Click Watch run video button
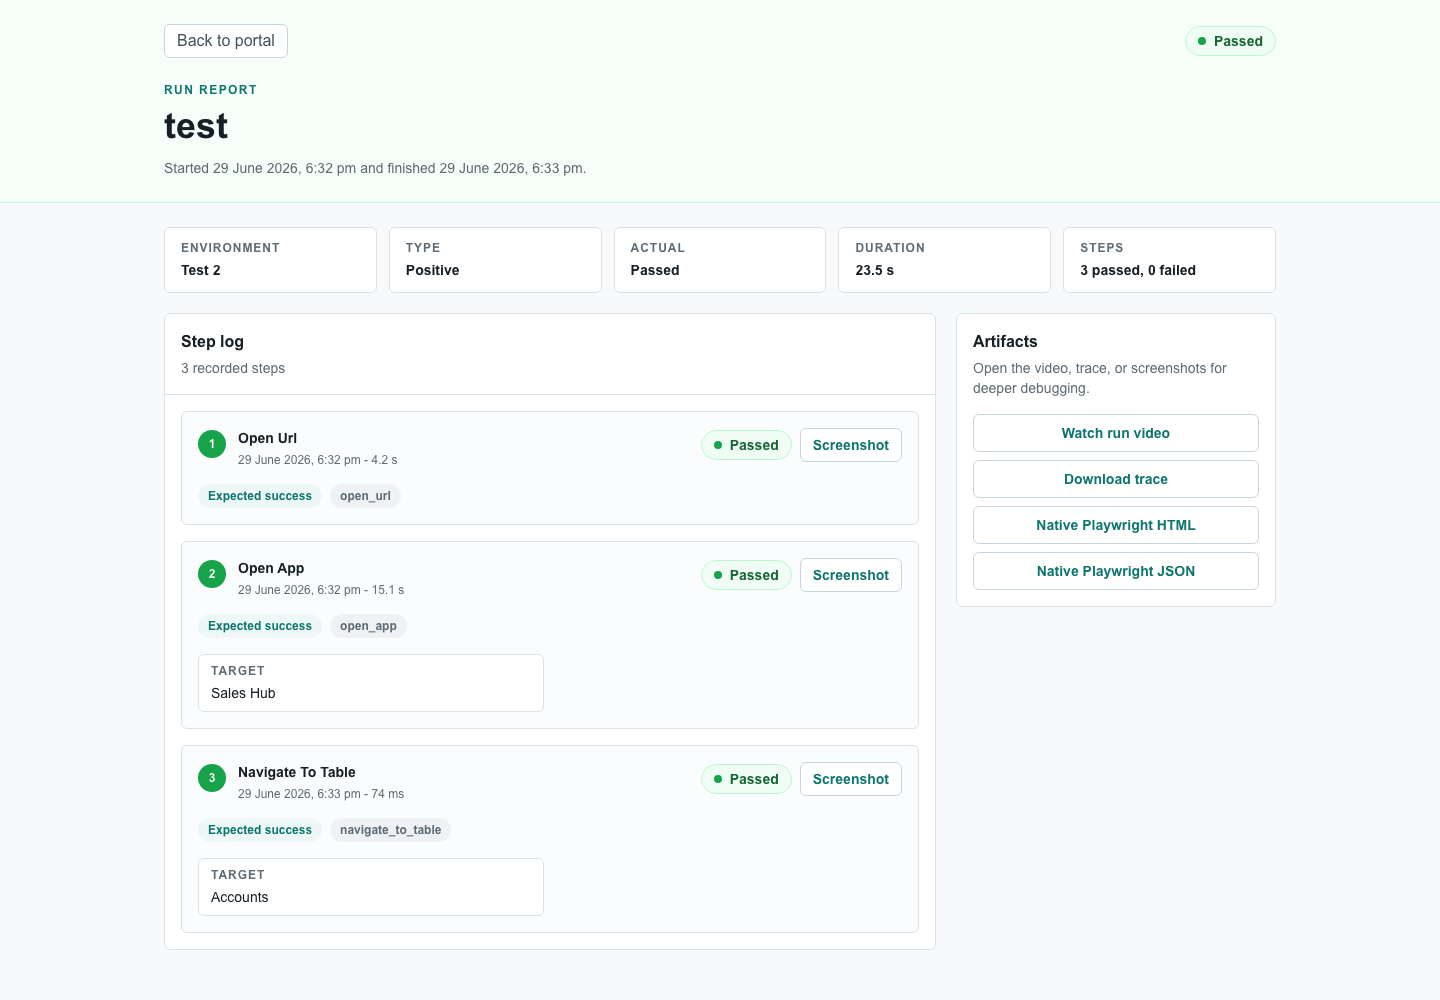 click(1116, 433)
